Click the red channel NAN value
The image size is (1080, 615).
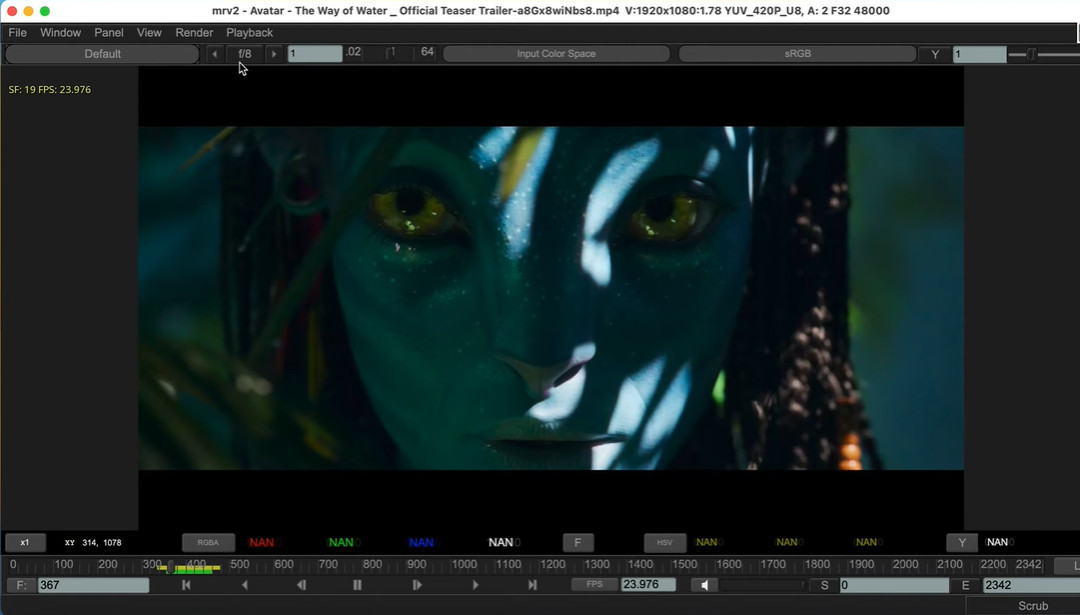point(261,543)
